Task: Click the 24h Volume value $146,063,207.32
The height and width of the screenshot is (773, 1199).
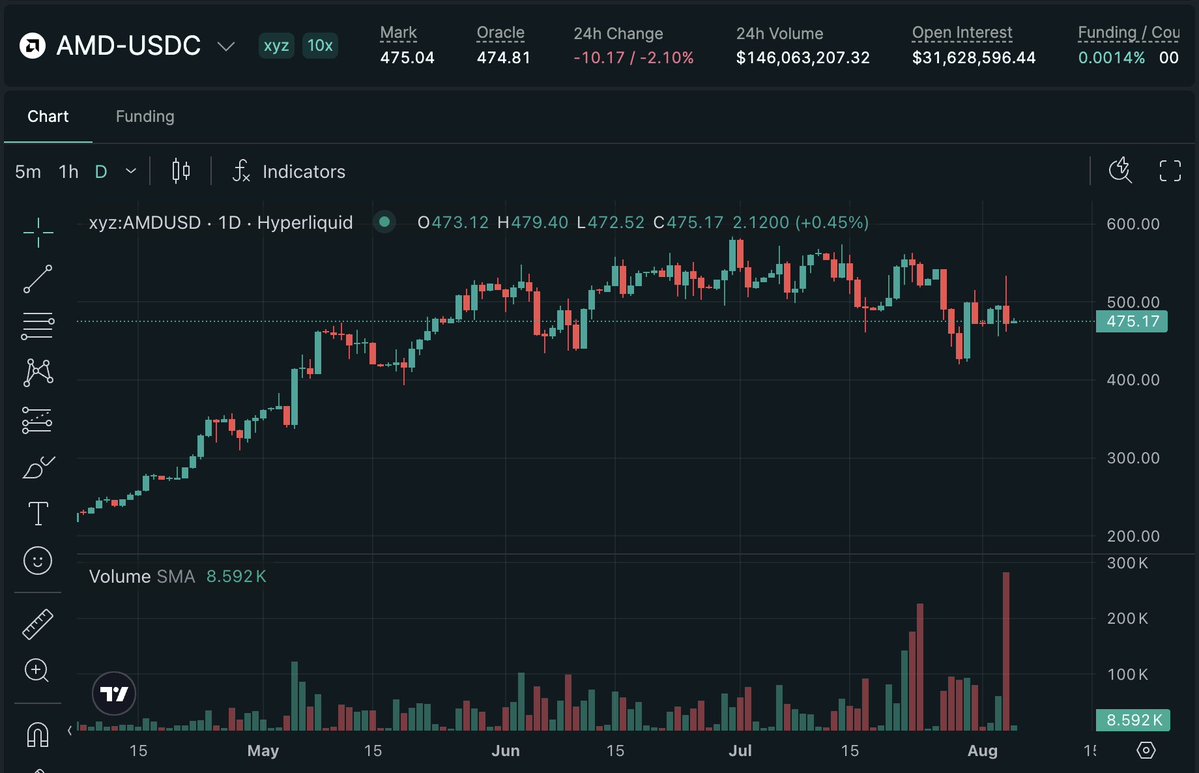Action: pos(803,58)
